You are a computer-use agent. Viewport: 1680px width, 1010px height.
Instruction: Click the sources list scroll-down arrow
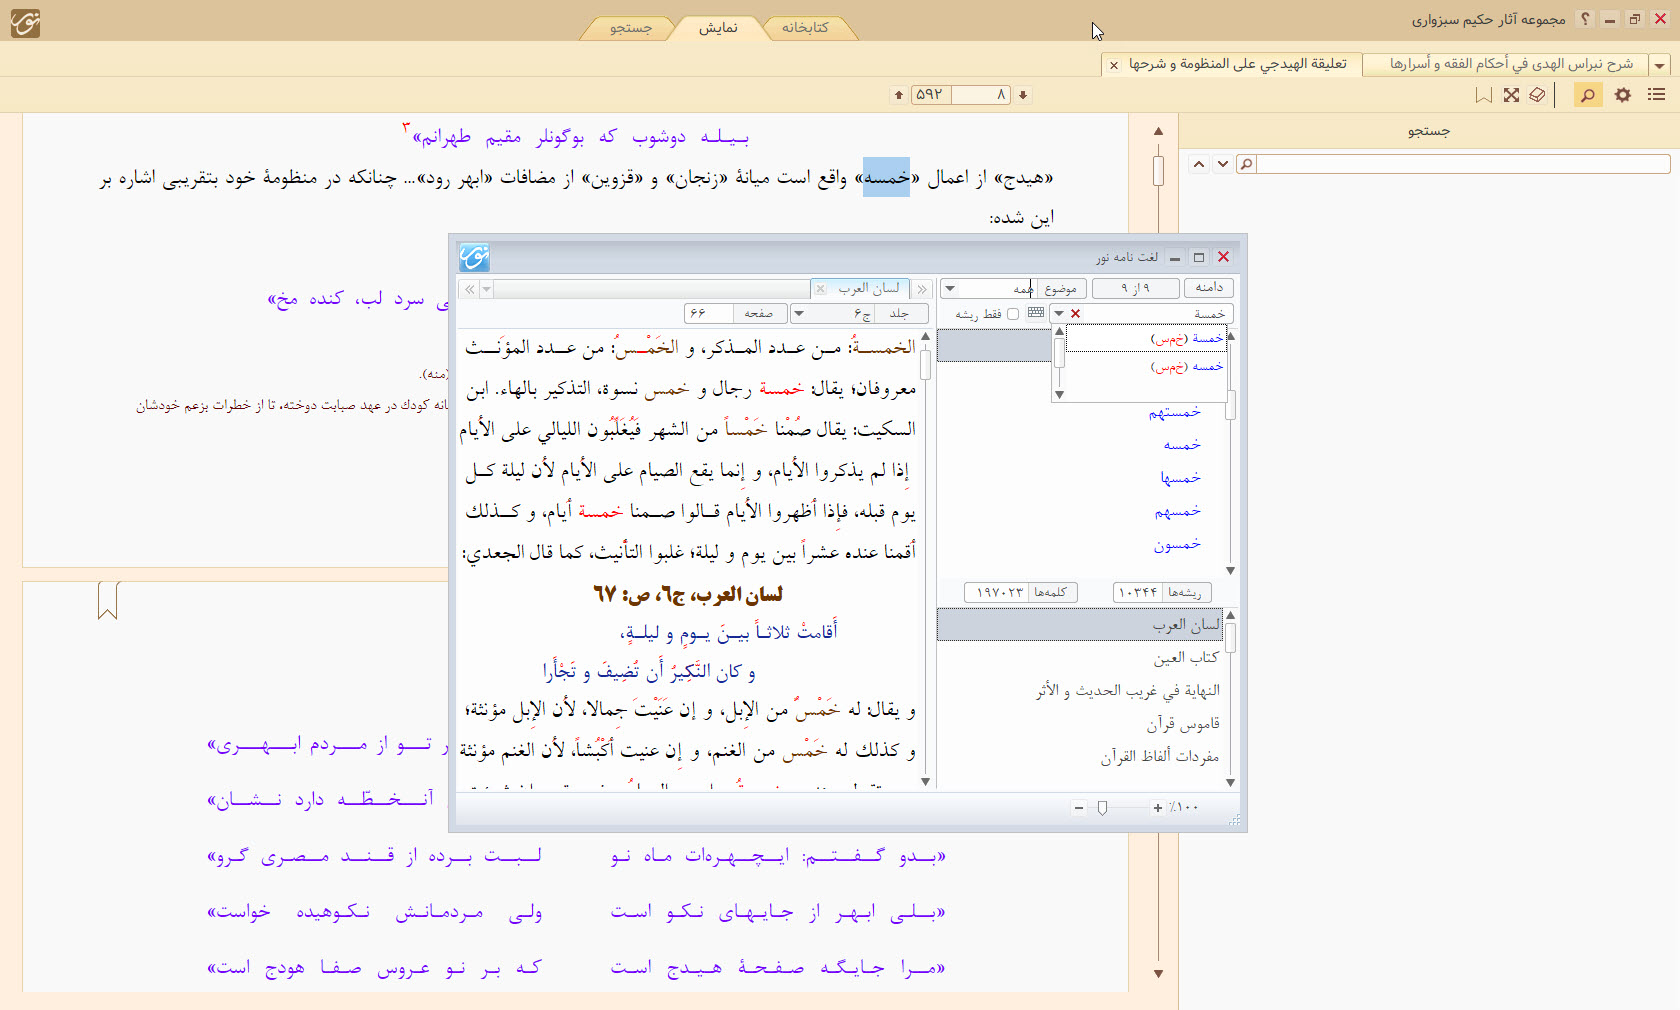tap(1230, 782)
